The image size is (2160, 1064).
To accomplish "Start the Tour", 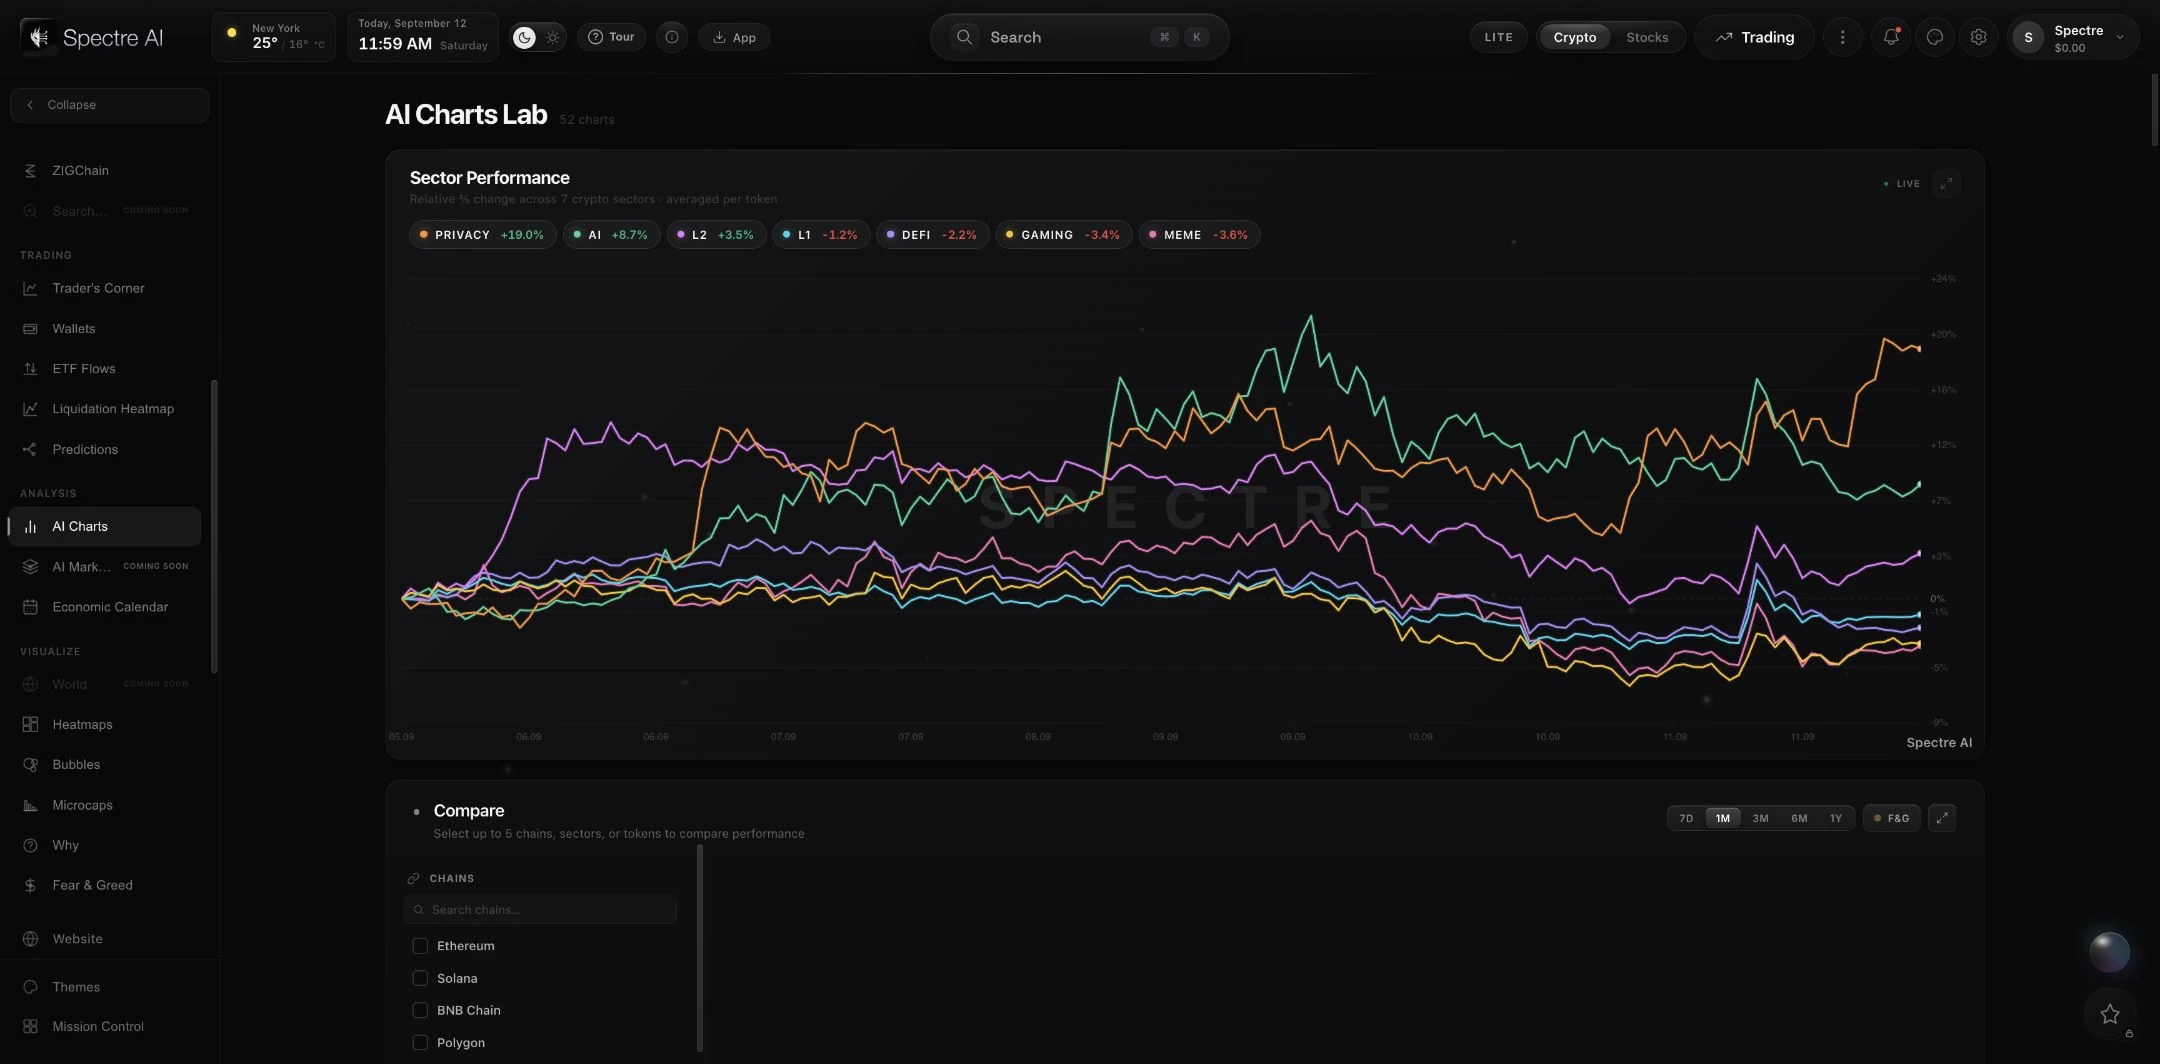I will point(611,37).
